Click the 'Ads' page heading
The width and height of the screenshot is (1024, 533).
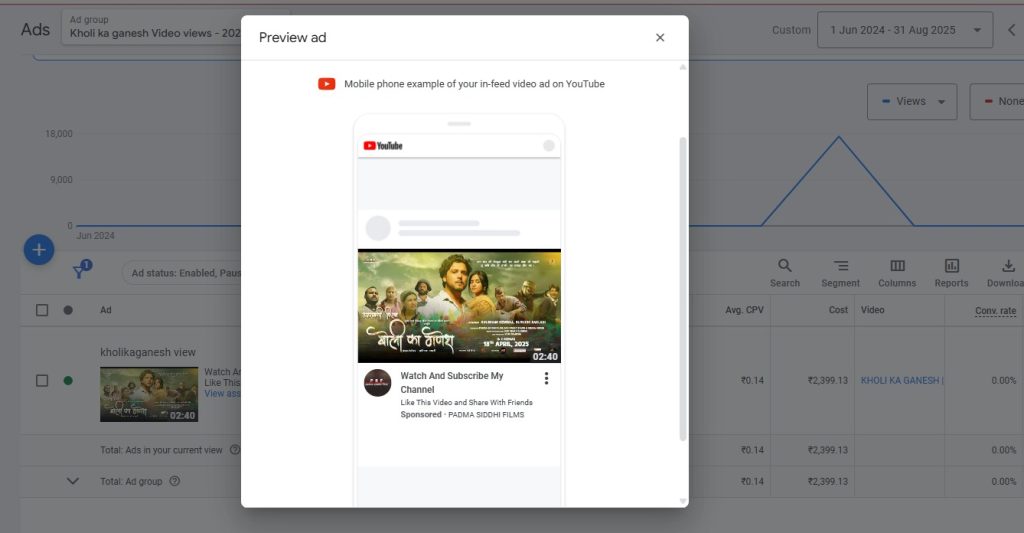click(35, 29)
